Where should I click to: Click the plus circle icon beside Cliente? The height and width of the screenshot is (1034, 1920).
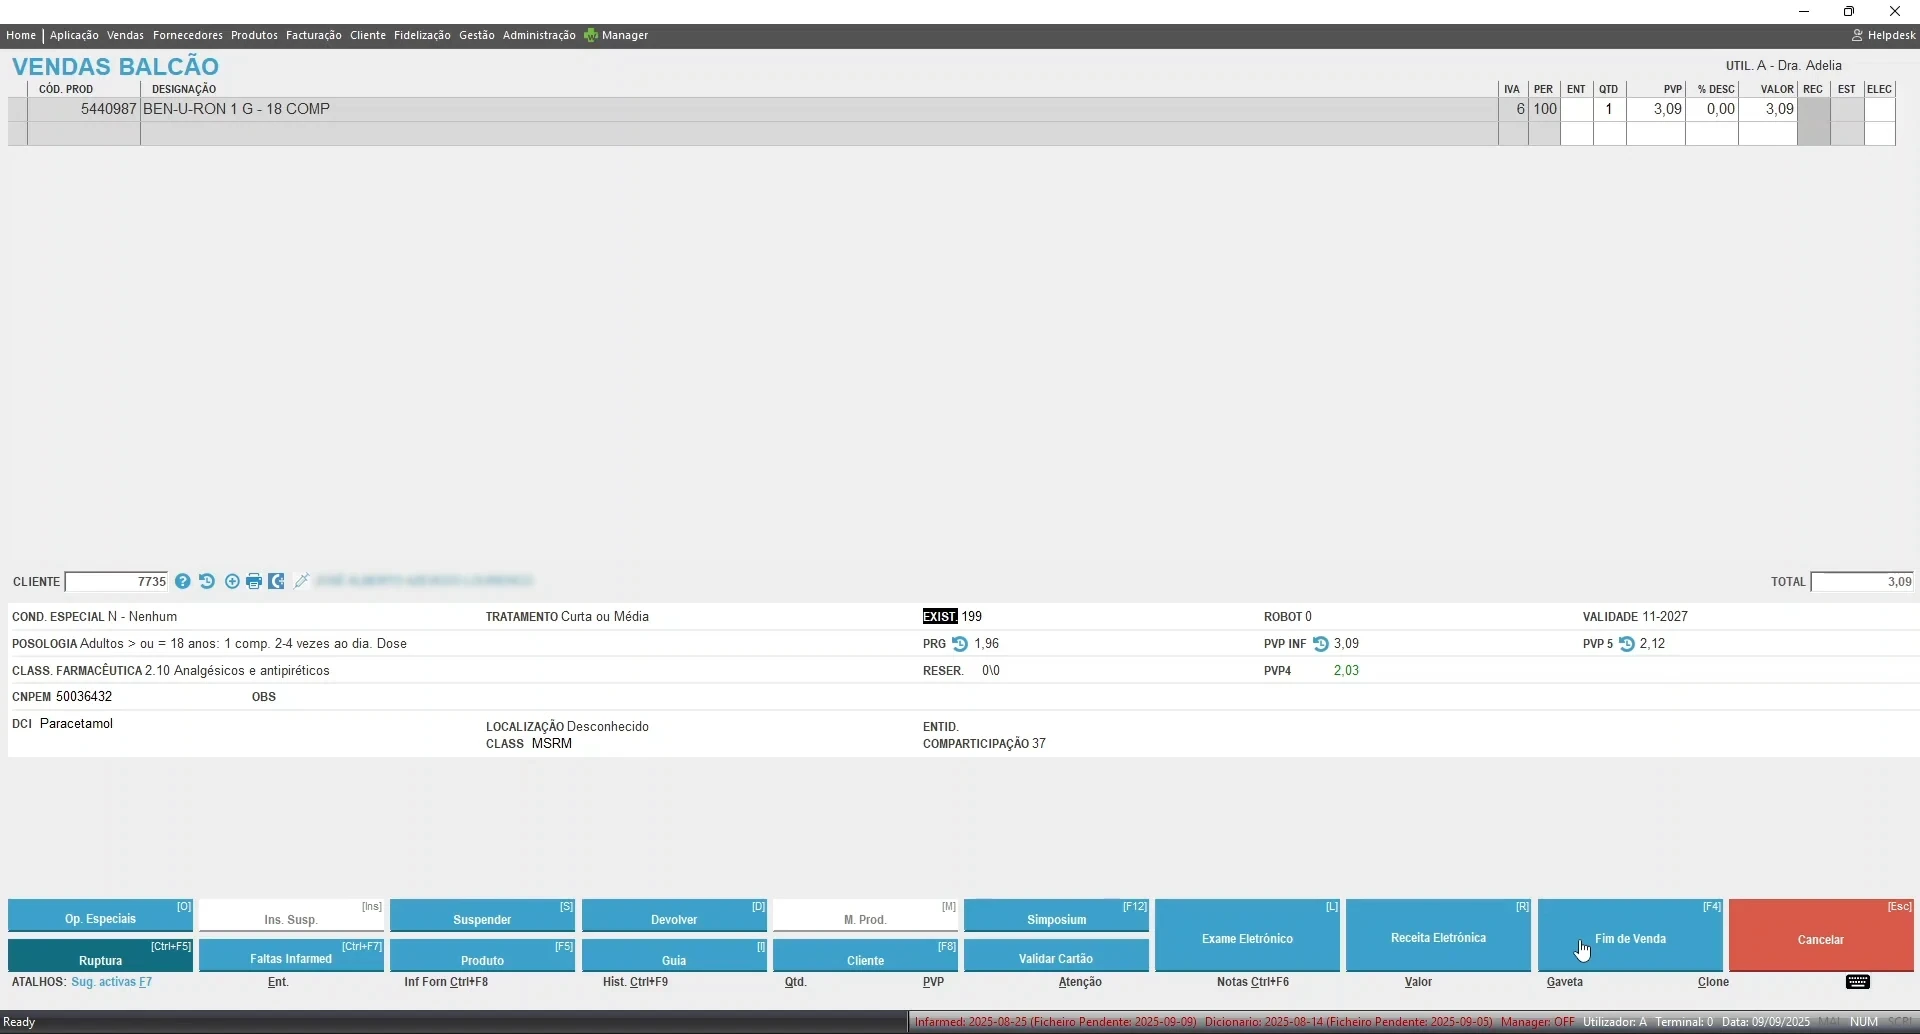[x=232, y=581]
